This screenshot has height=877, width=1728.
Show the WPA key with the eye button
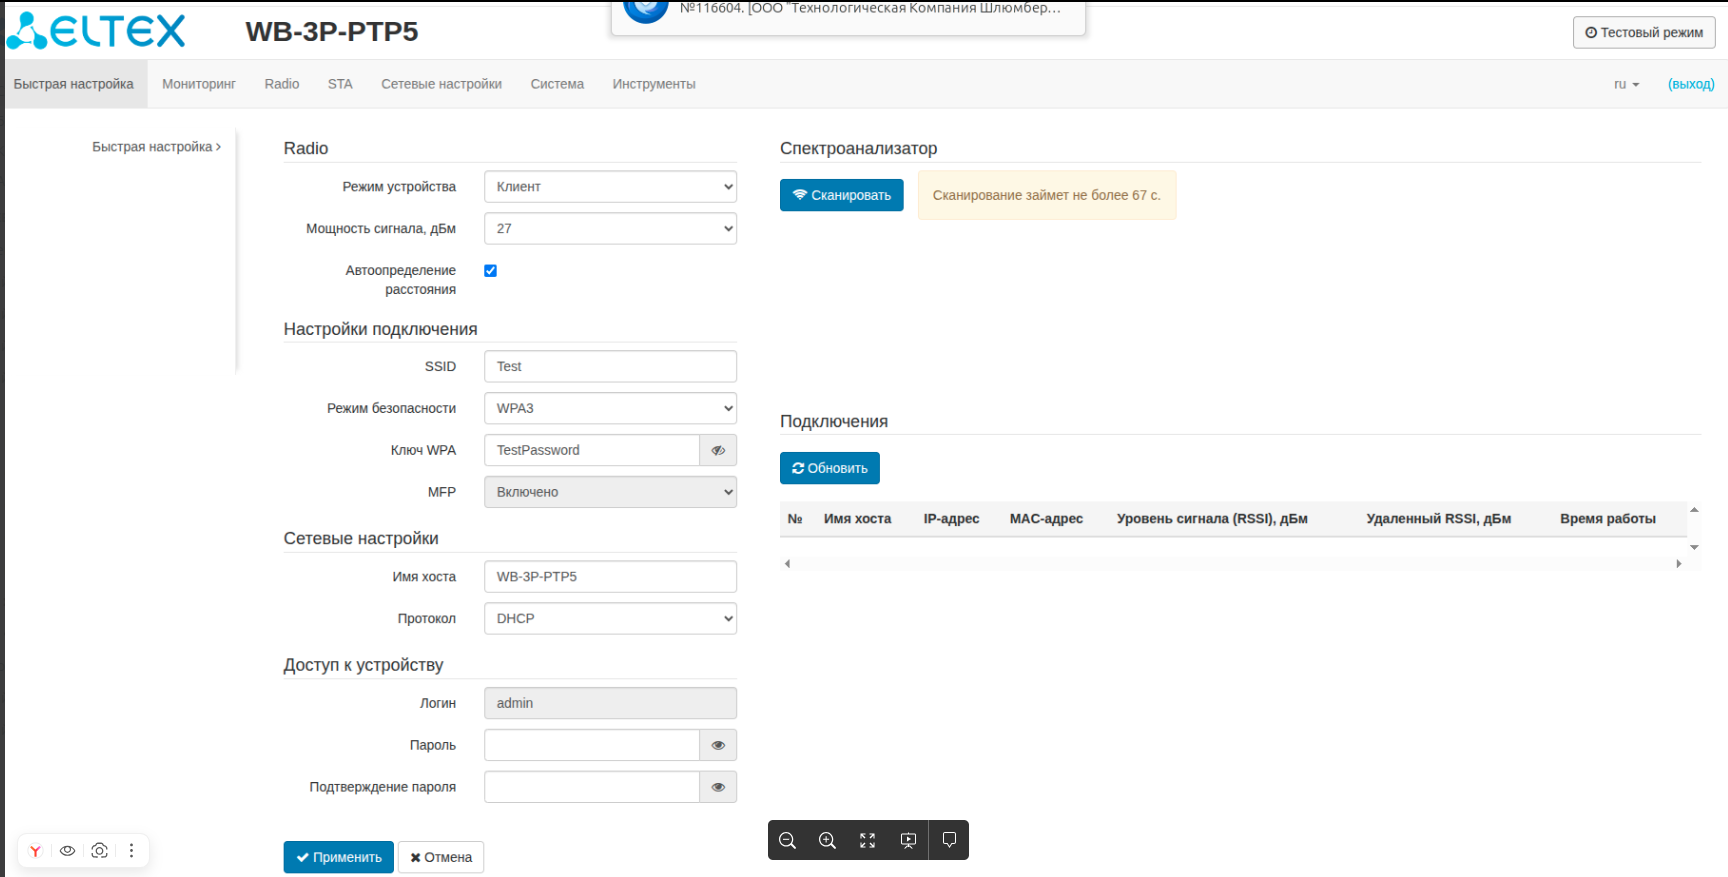[x=718, y=450]
